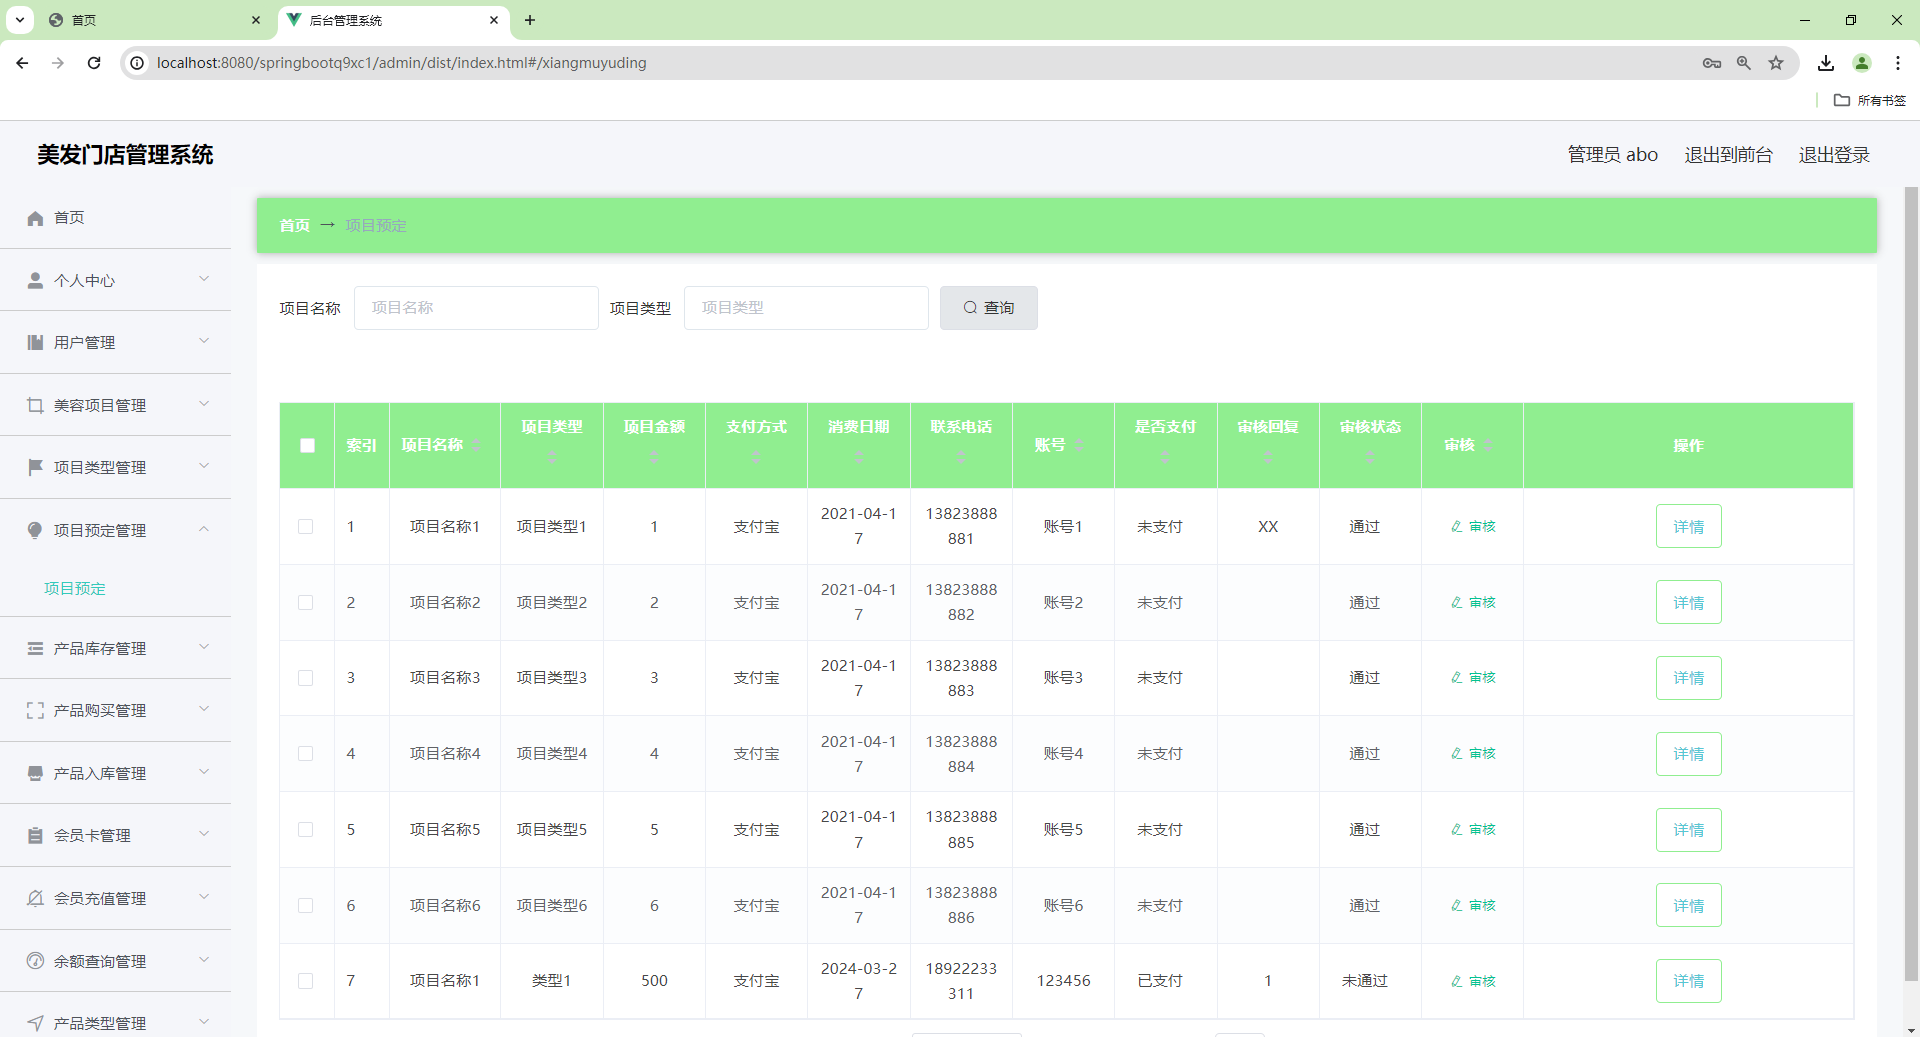This screenshot has width=1920, height=1037.
Task: Click the person icon for 个人中心
Action: point(35,280)
